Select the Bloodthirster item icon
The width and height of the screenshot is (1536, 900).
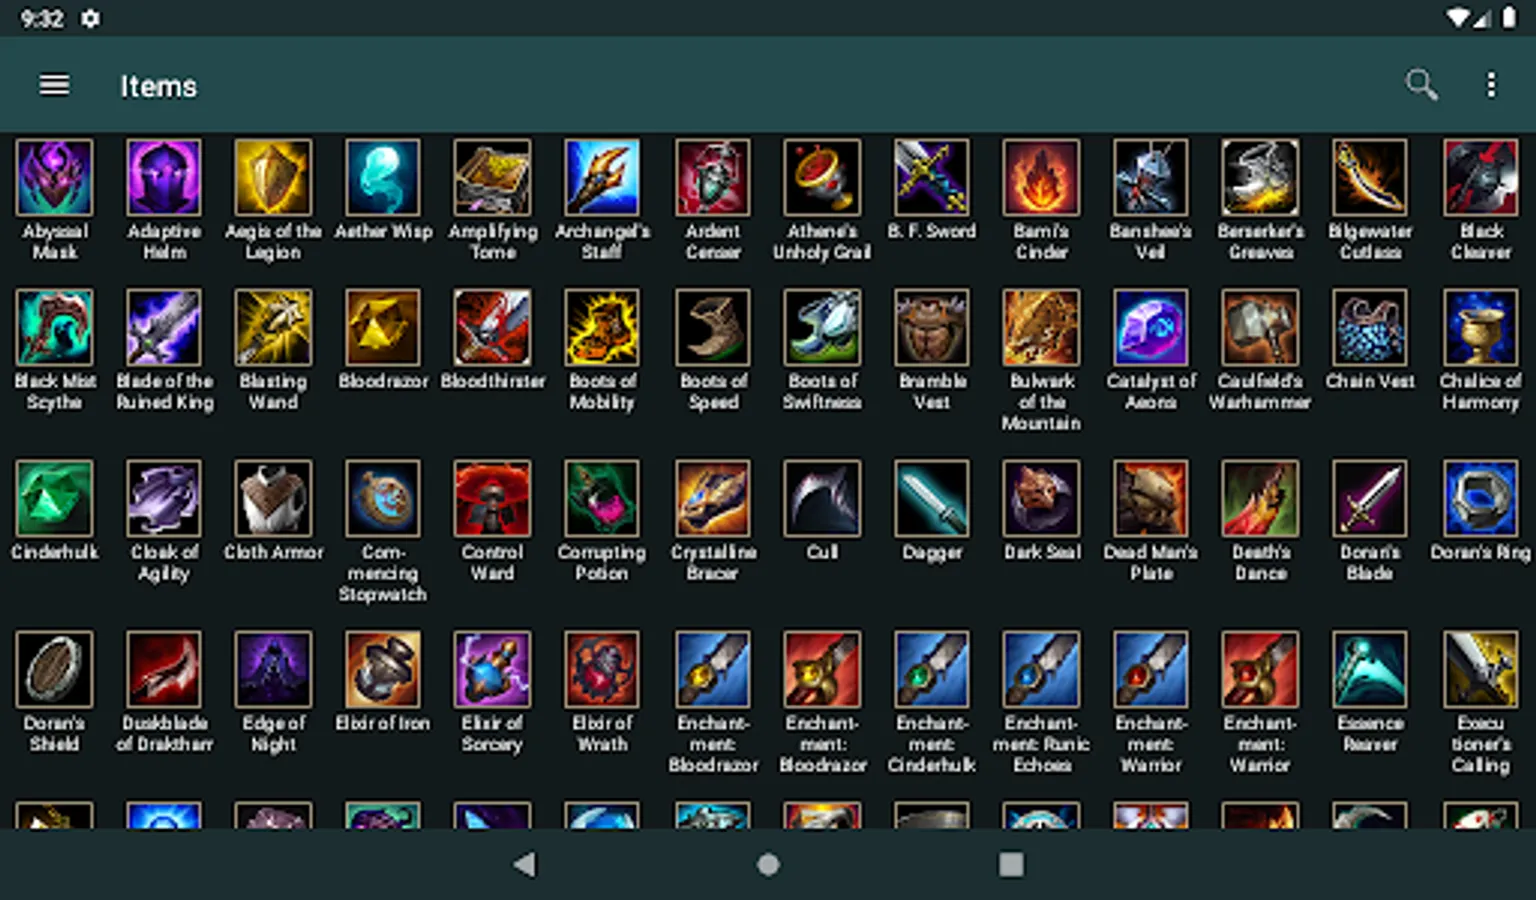coord(492,328)
